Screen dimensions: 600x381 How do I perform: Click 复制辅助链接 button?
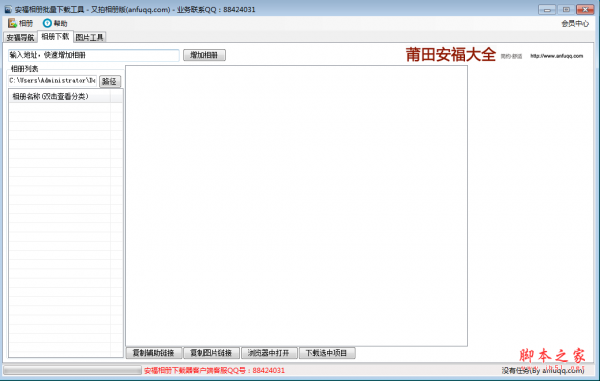pyautogui.click(x=153, y=353)
